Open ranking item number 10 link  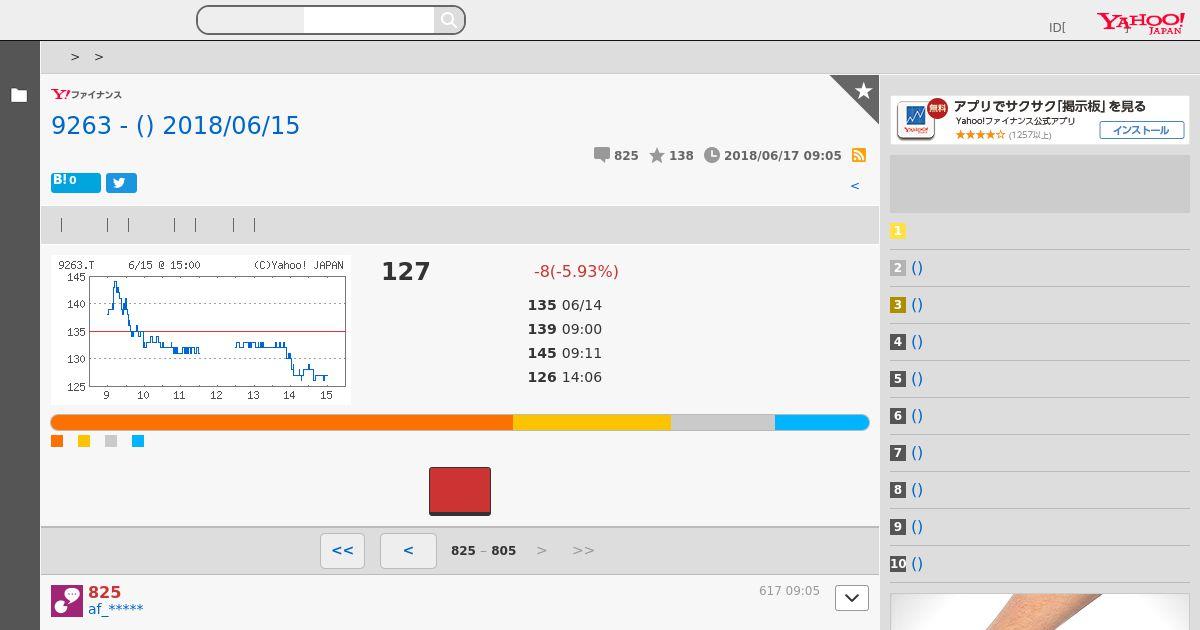[917, 564]
